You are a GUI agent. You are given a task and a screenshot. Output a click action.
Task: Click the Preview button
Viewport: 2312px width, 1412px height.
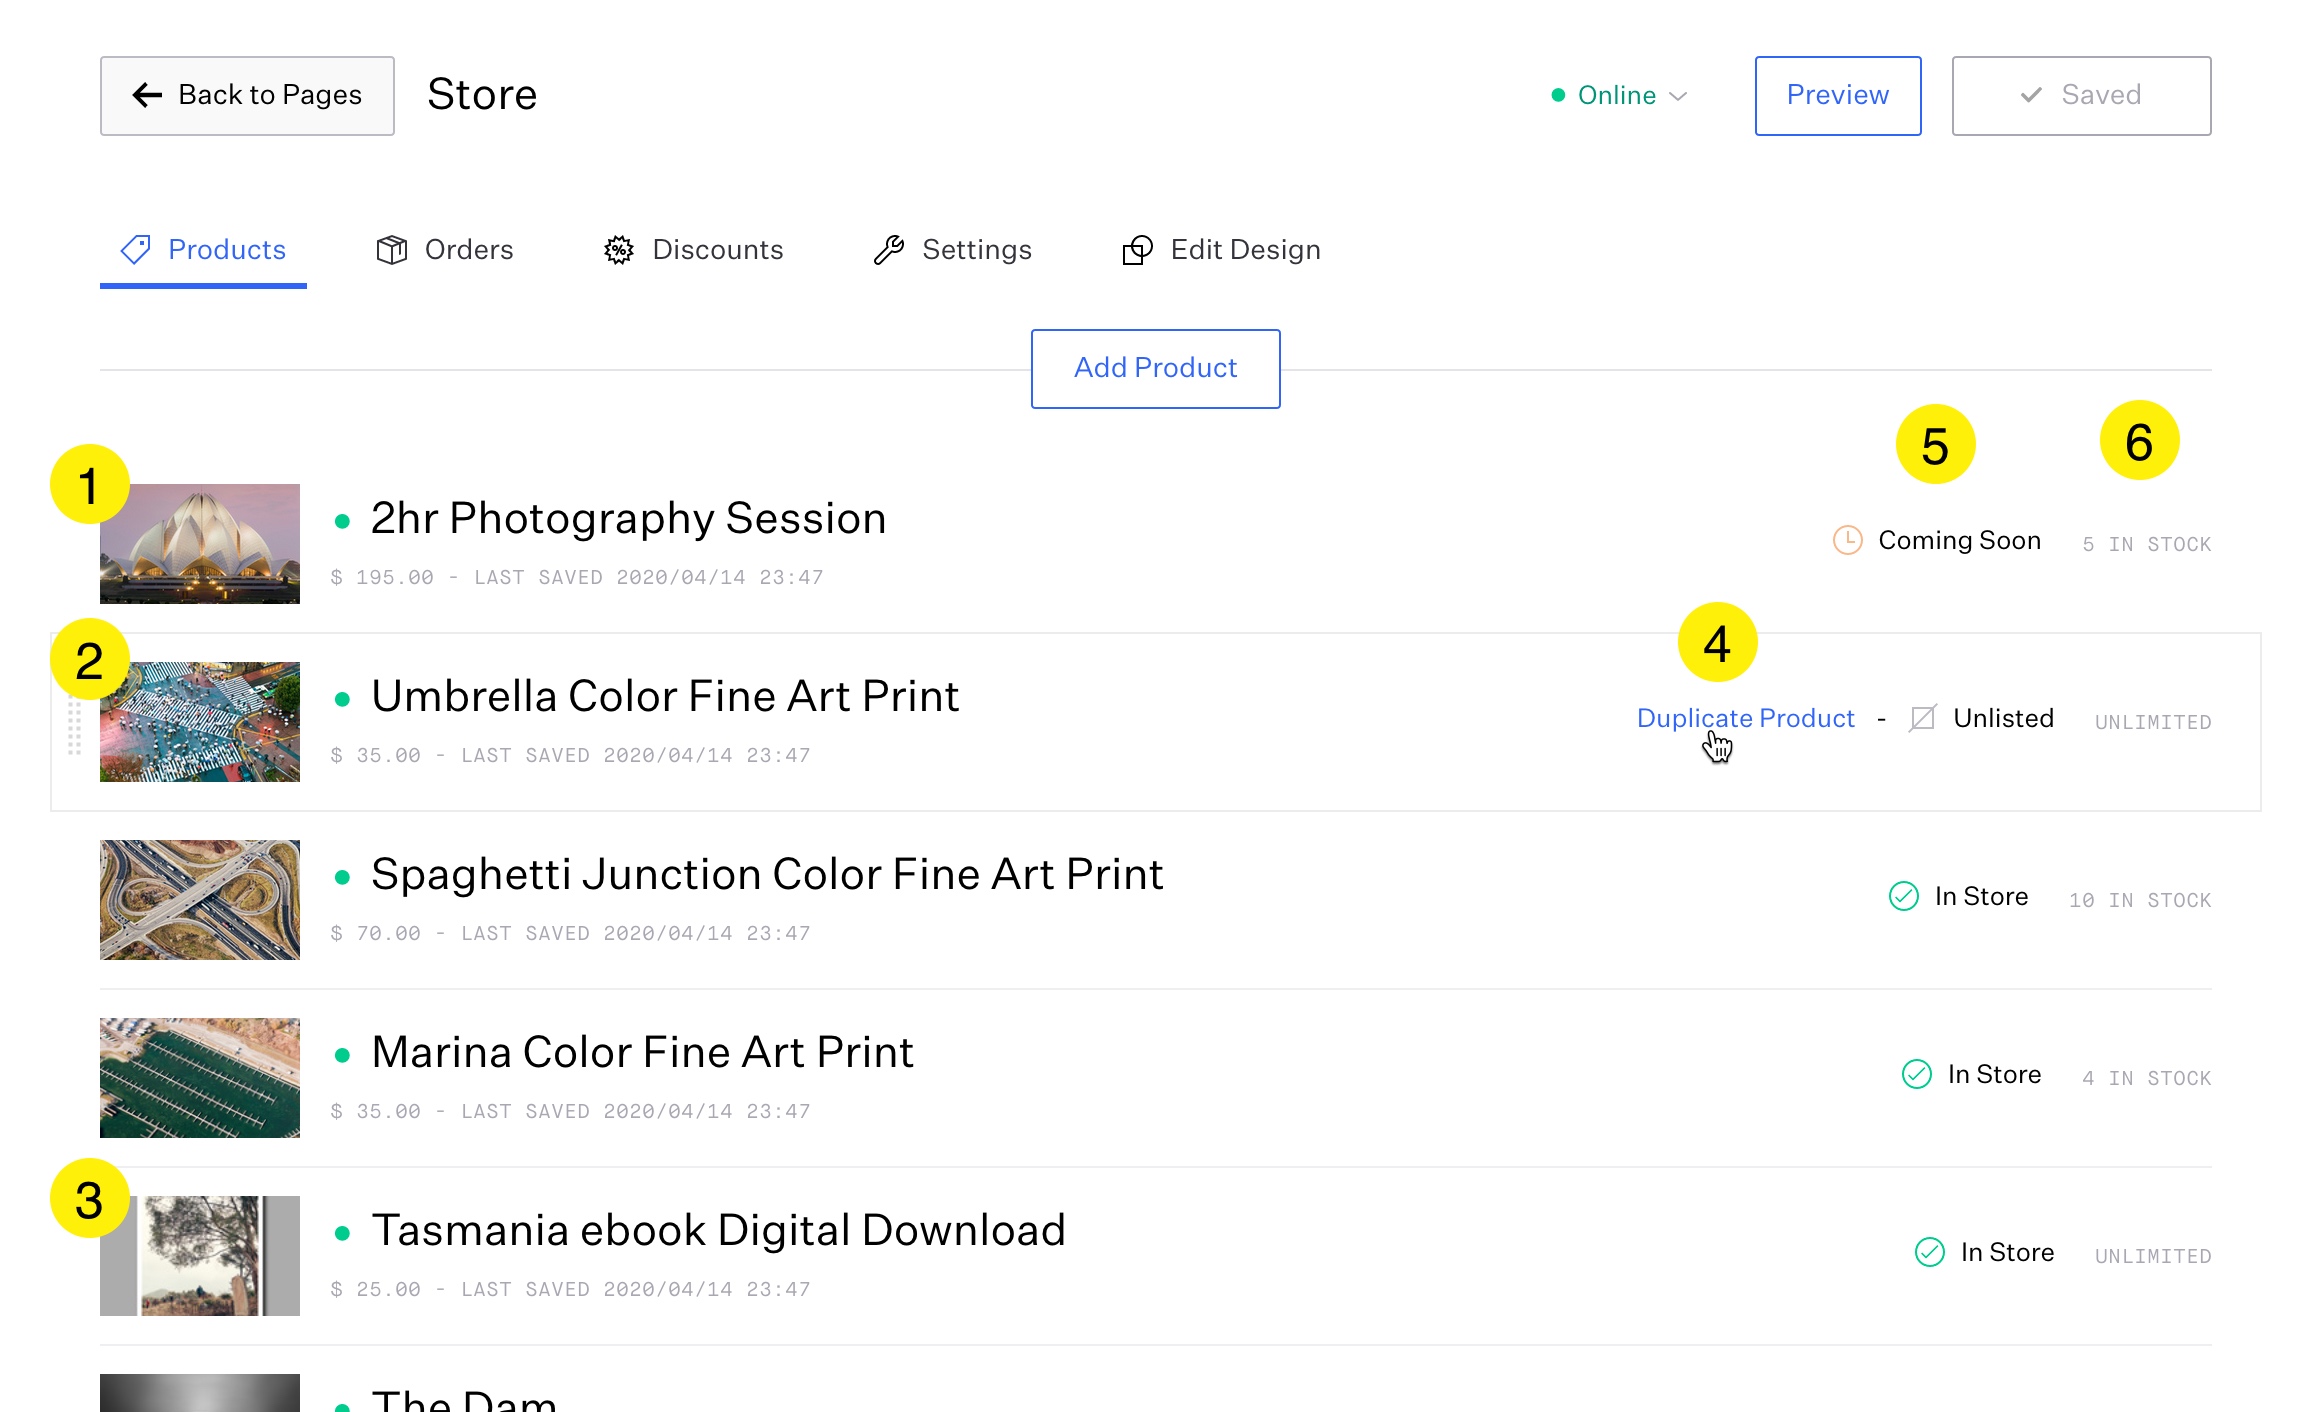(x=1837, y=96)
